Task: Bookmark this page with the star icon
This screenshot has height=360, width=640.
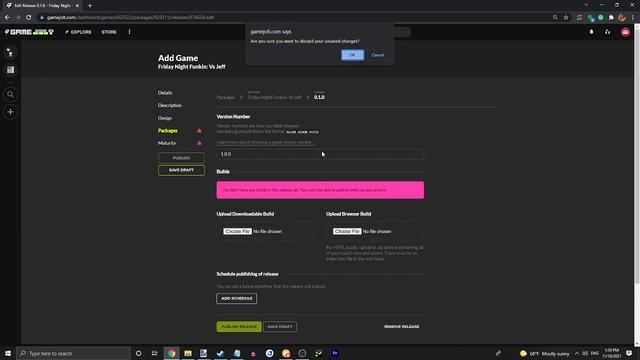Action: pos(566,18)
